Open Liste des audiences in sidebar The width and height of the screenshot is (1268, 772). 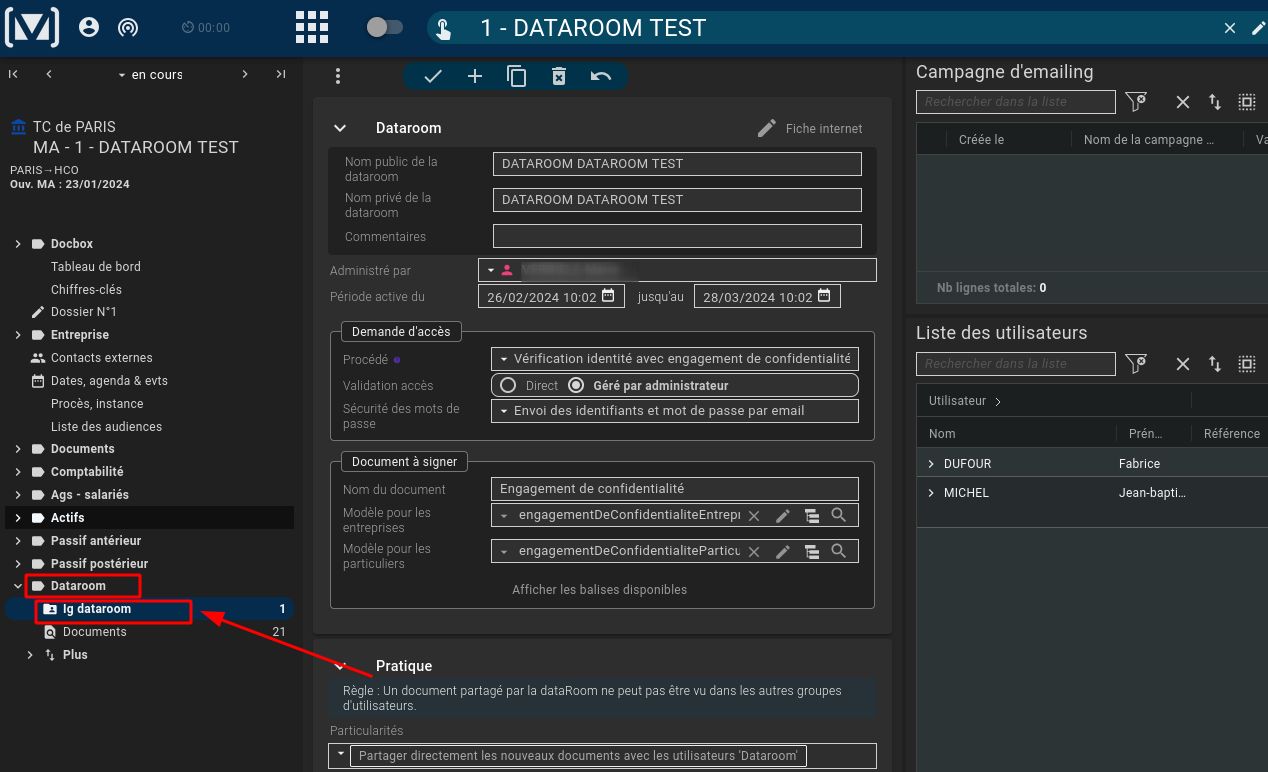point(106,427)
